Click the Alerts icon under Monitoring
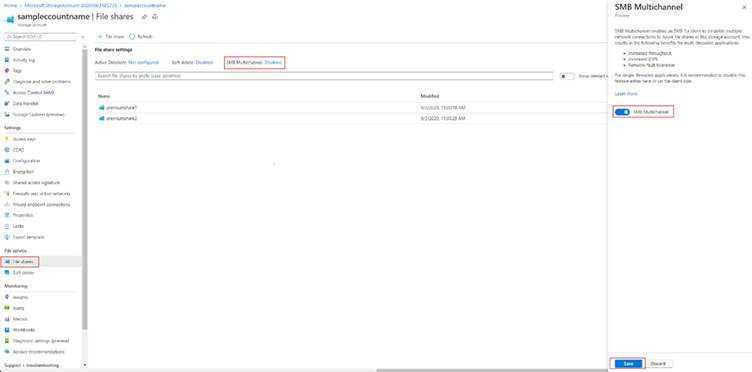Viewport: 752px width, 372px height. coord(7,308)
